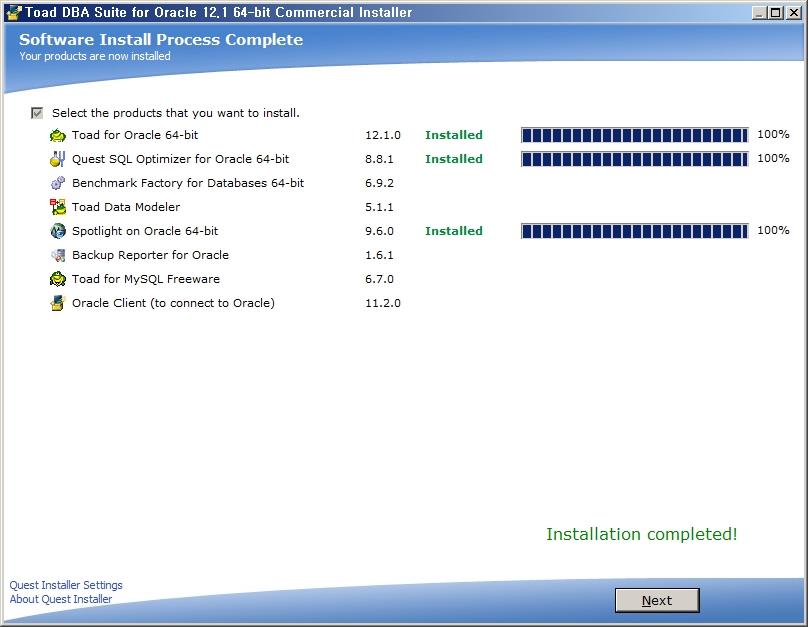Click Spotlight on Oracle progress bar
This screenshot has height=627, width=808.
pyautogui.click(x=634, y=231)
